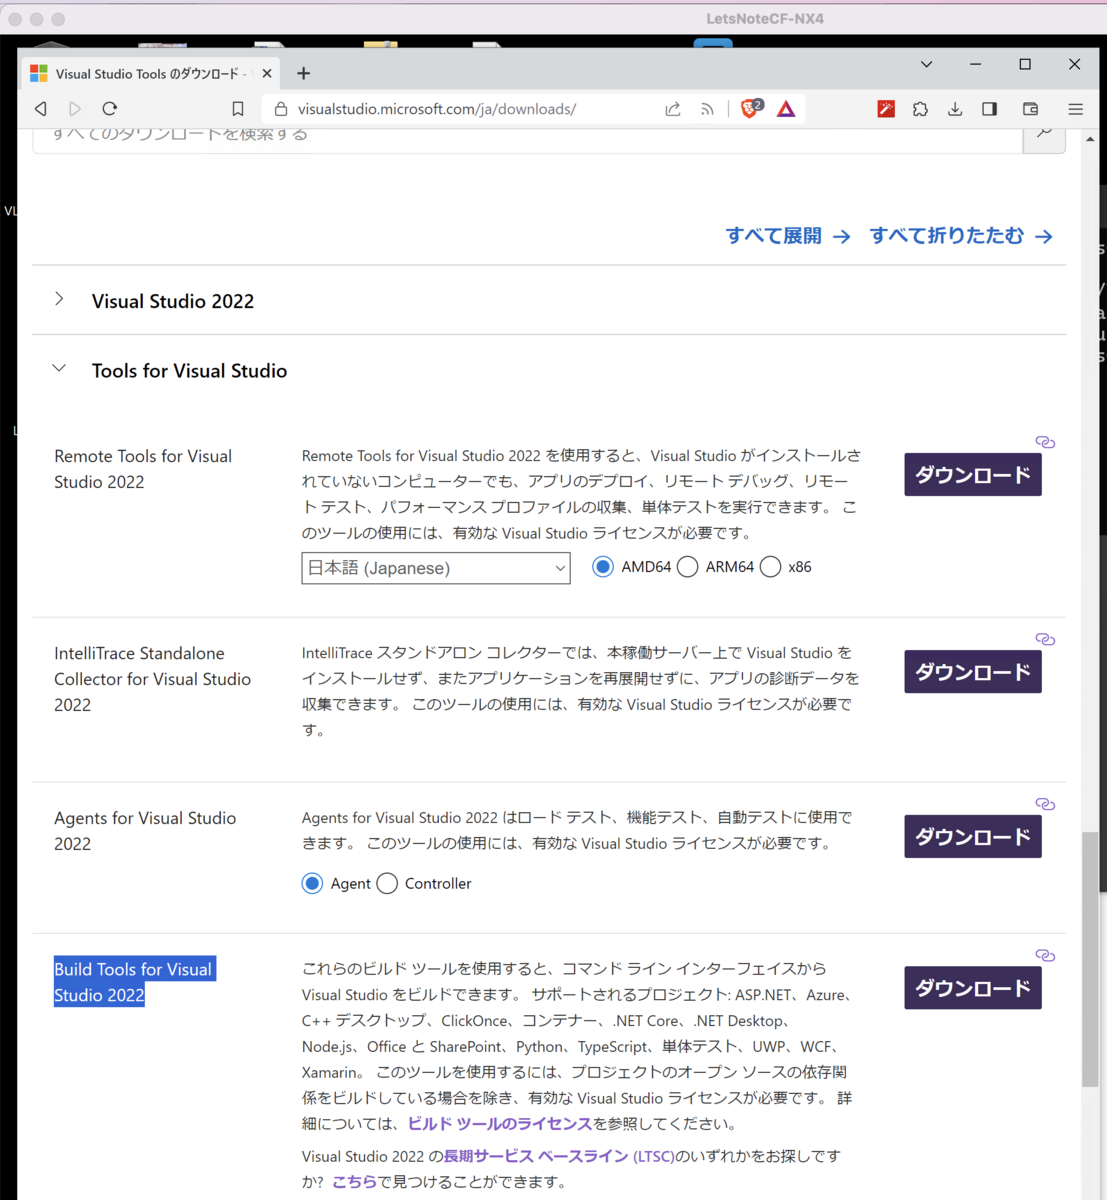Open Brave Rewards triangle icon
Screen dimensions: 1107x1200
tap(786, 109)
